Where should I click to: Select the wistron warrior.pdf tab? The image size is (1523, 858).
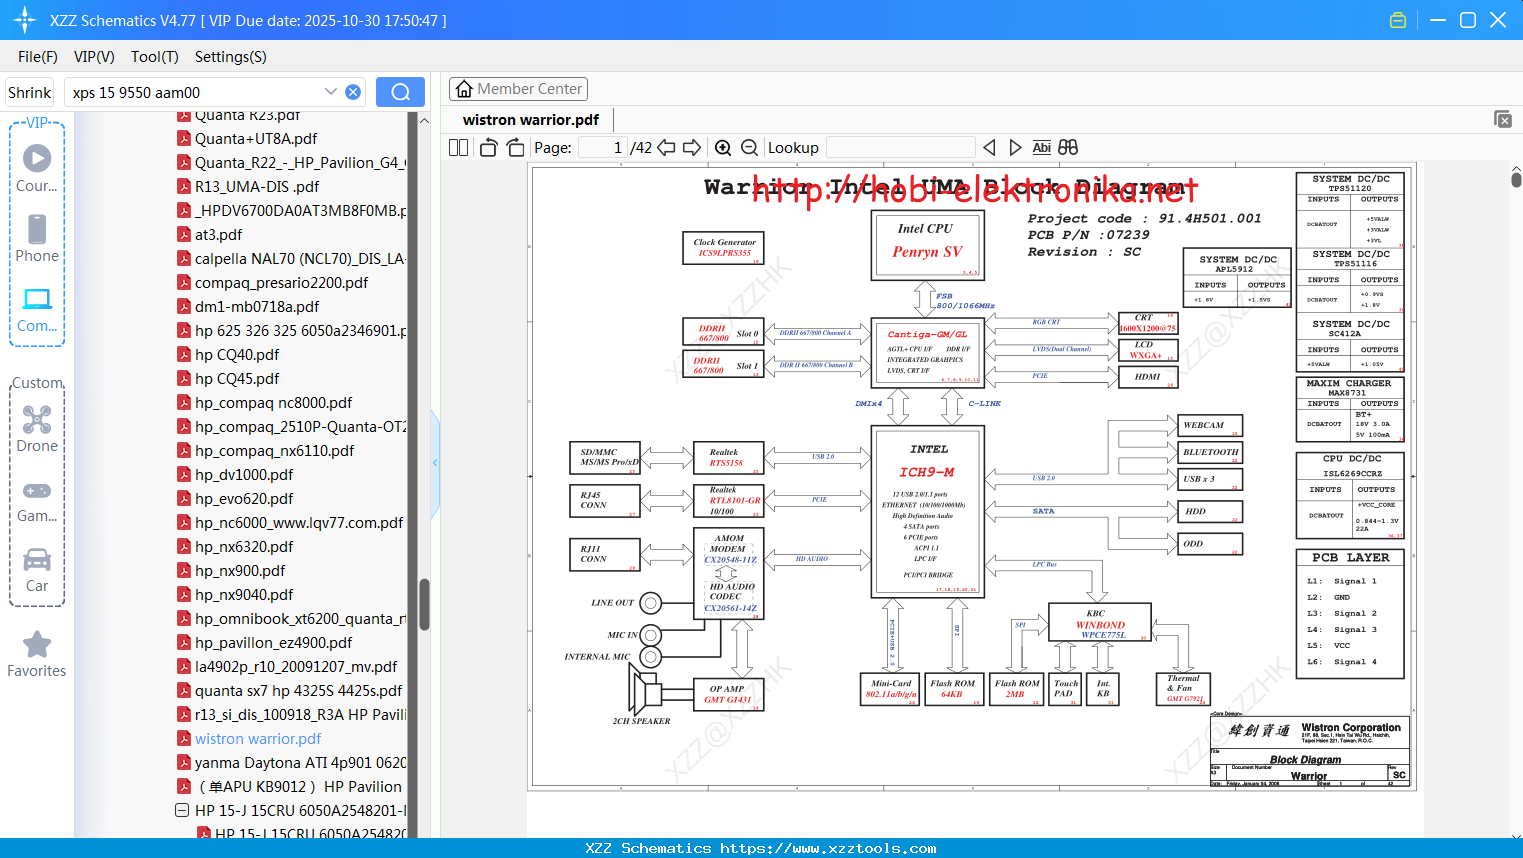(530, 120)
